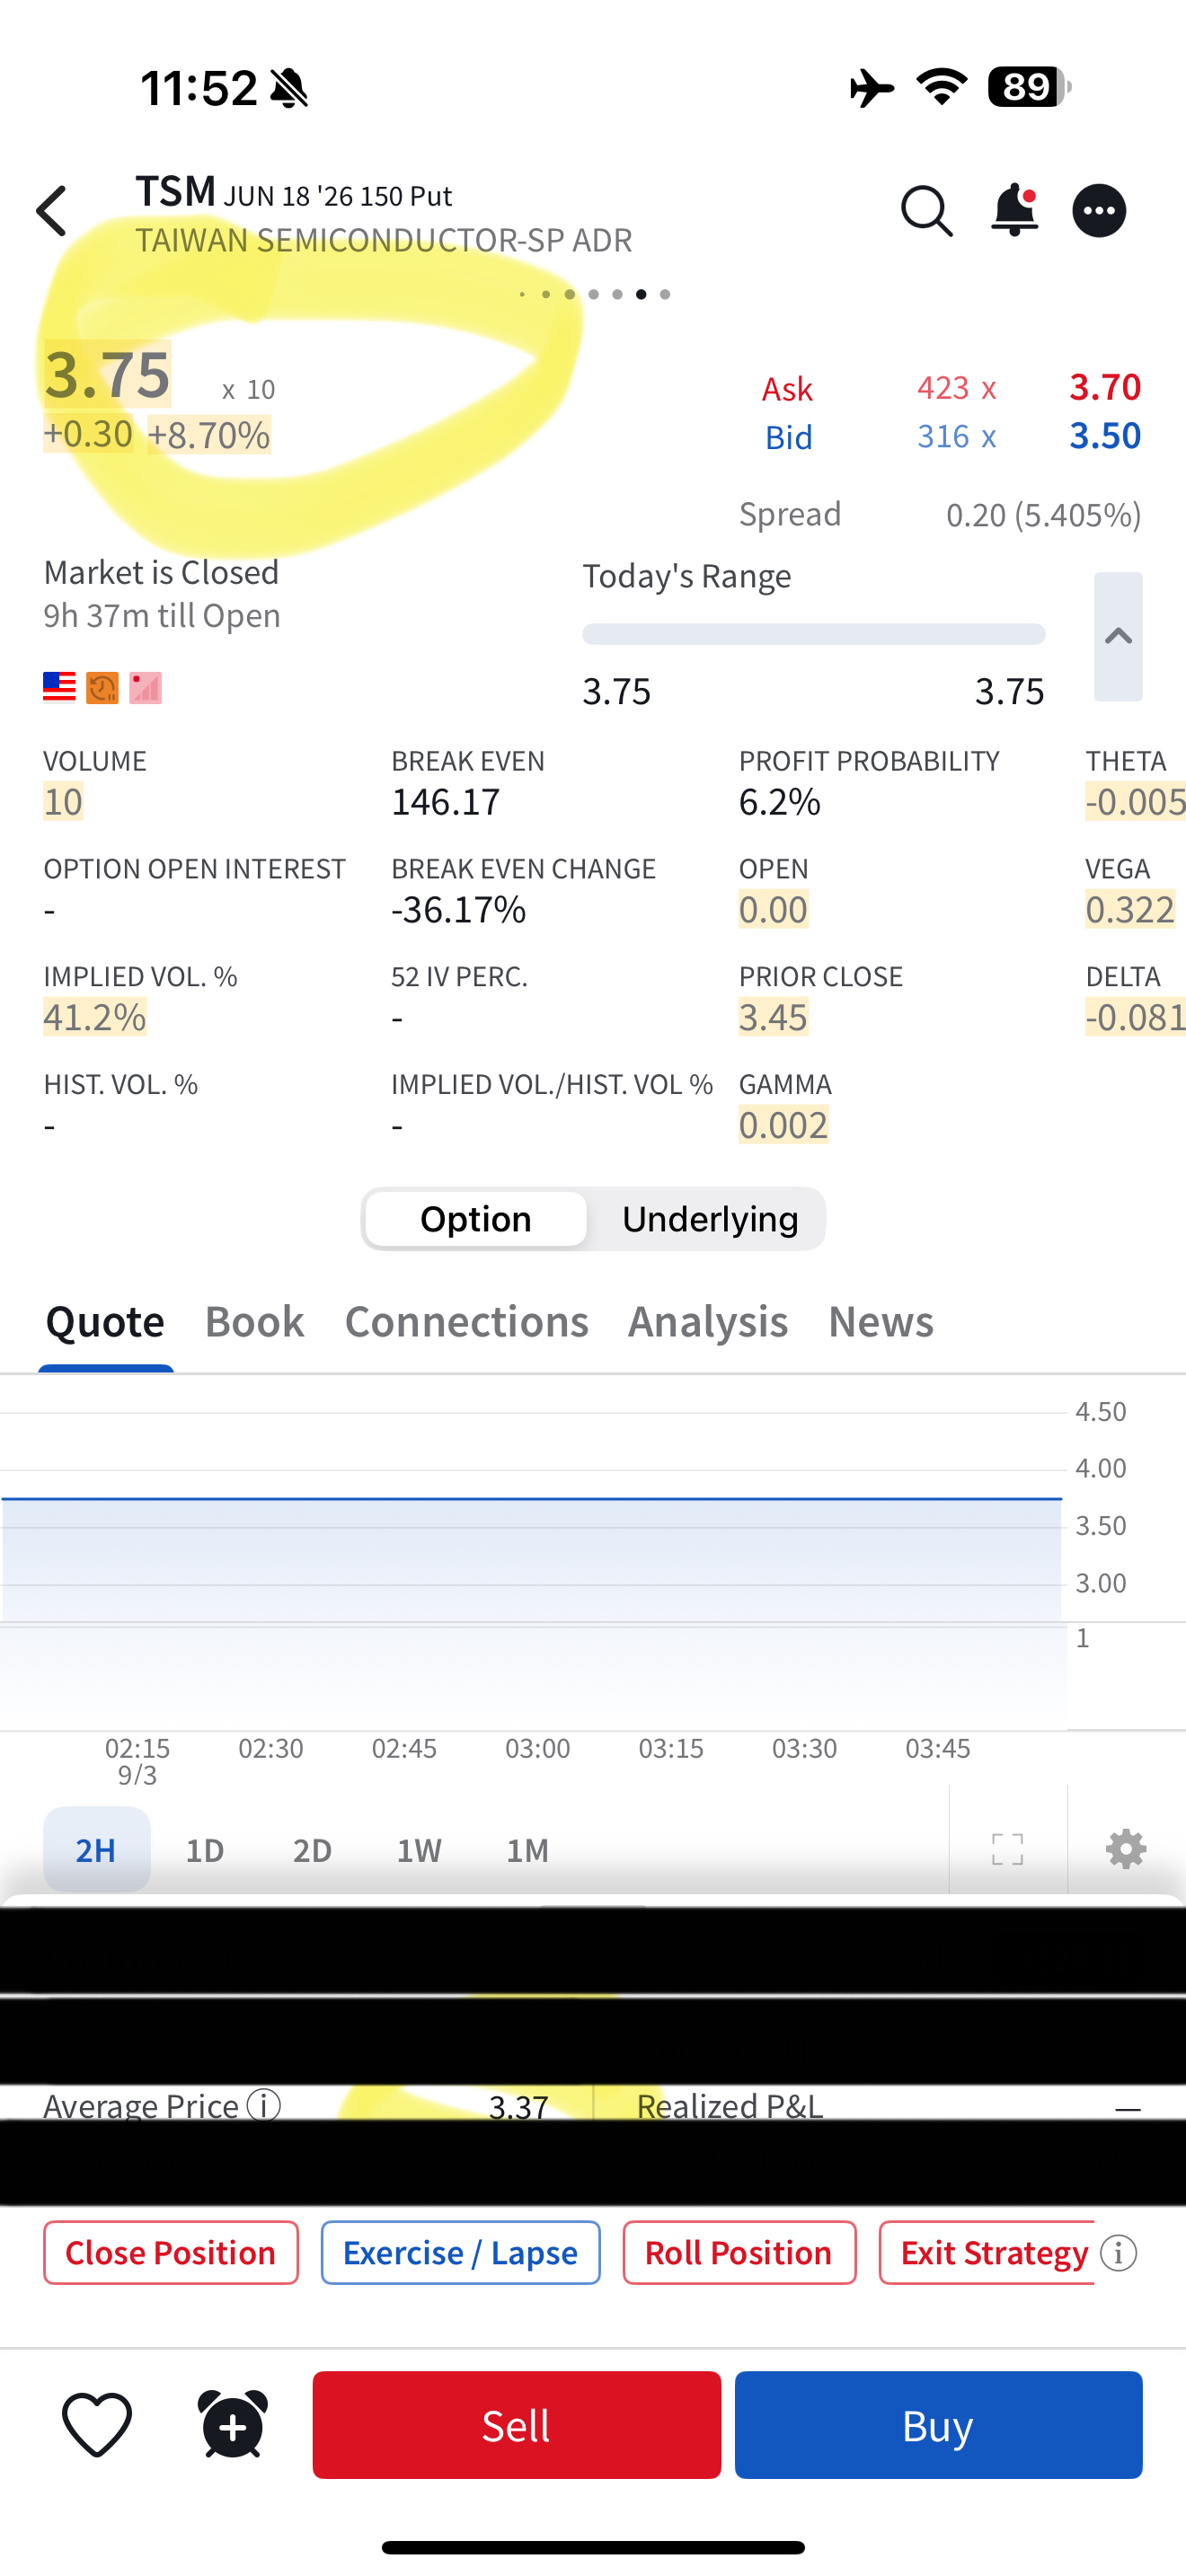Open Average Price info tooltip

point(264,2105)
